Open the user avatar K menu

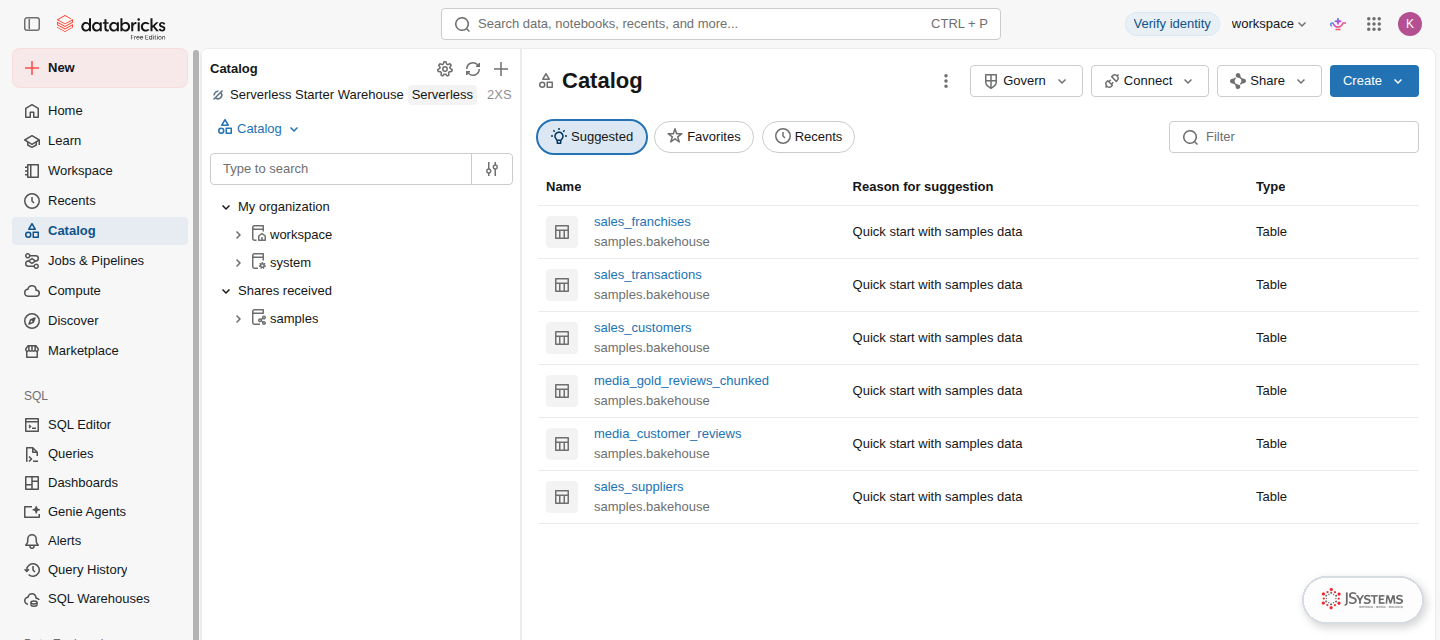click(x=1410, y=24)
